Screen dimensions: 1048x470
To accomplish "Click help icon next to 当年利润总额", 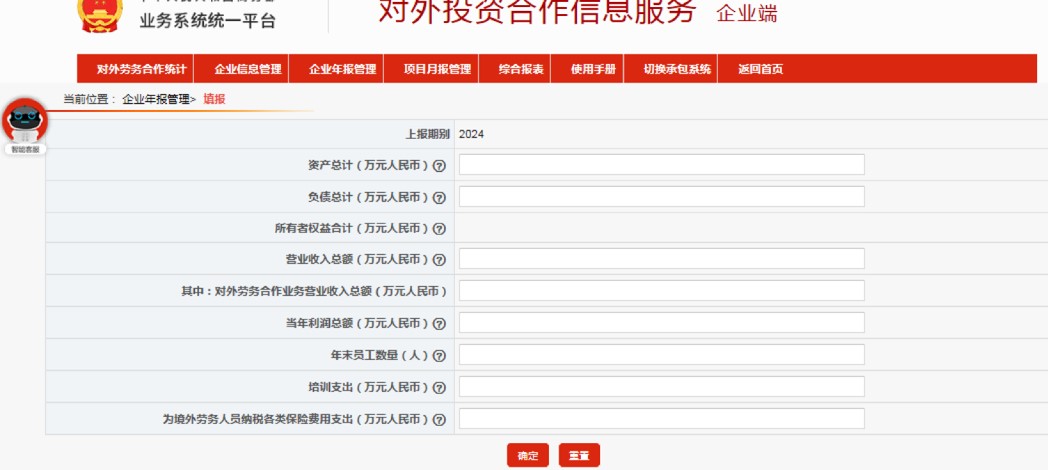I will pyautogui.click(x=439, y=324).
